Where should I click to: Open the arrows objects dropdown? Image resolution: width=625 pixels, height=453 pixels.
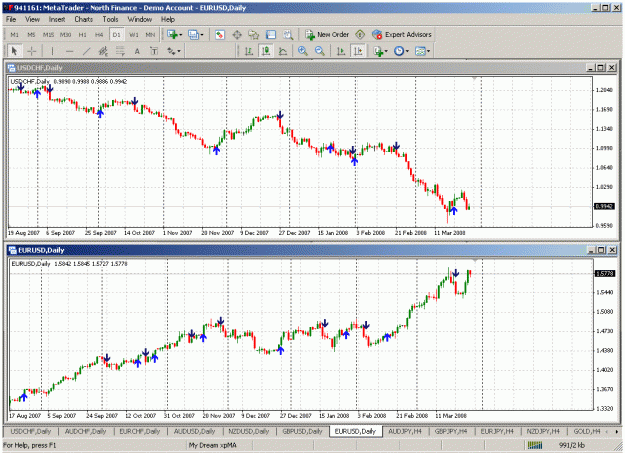173,51
